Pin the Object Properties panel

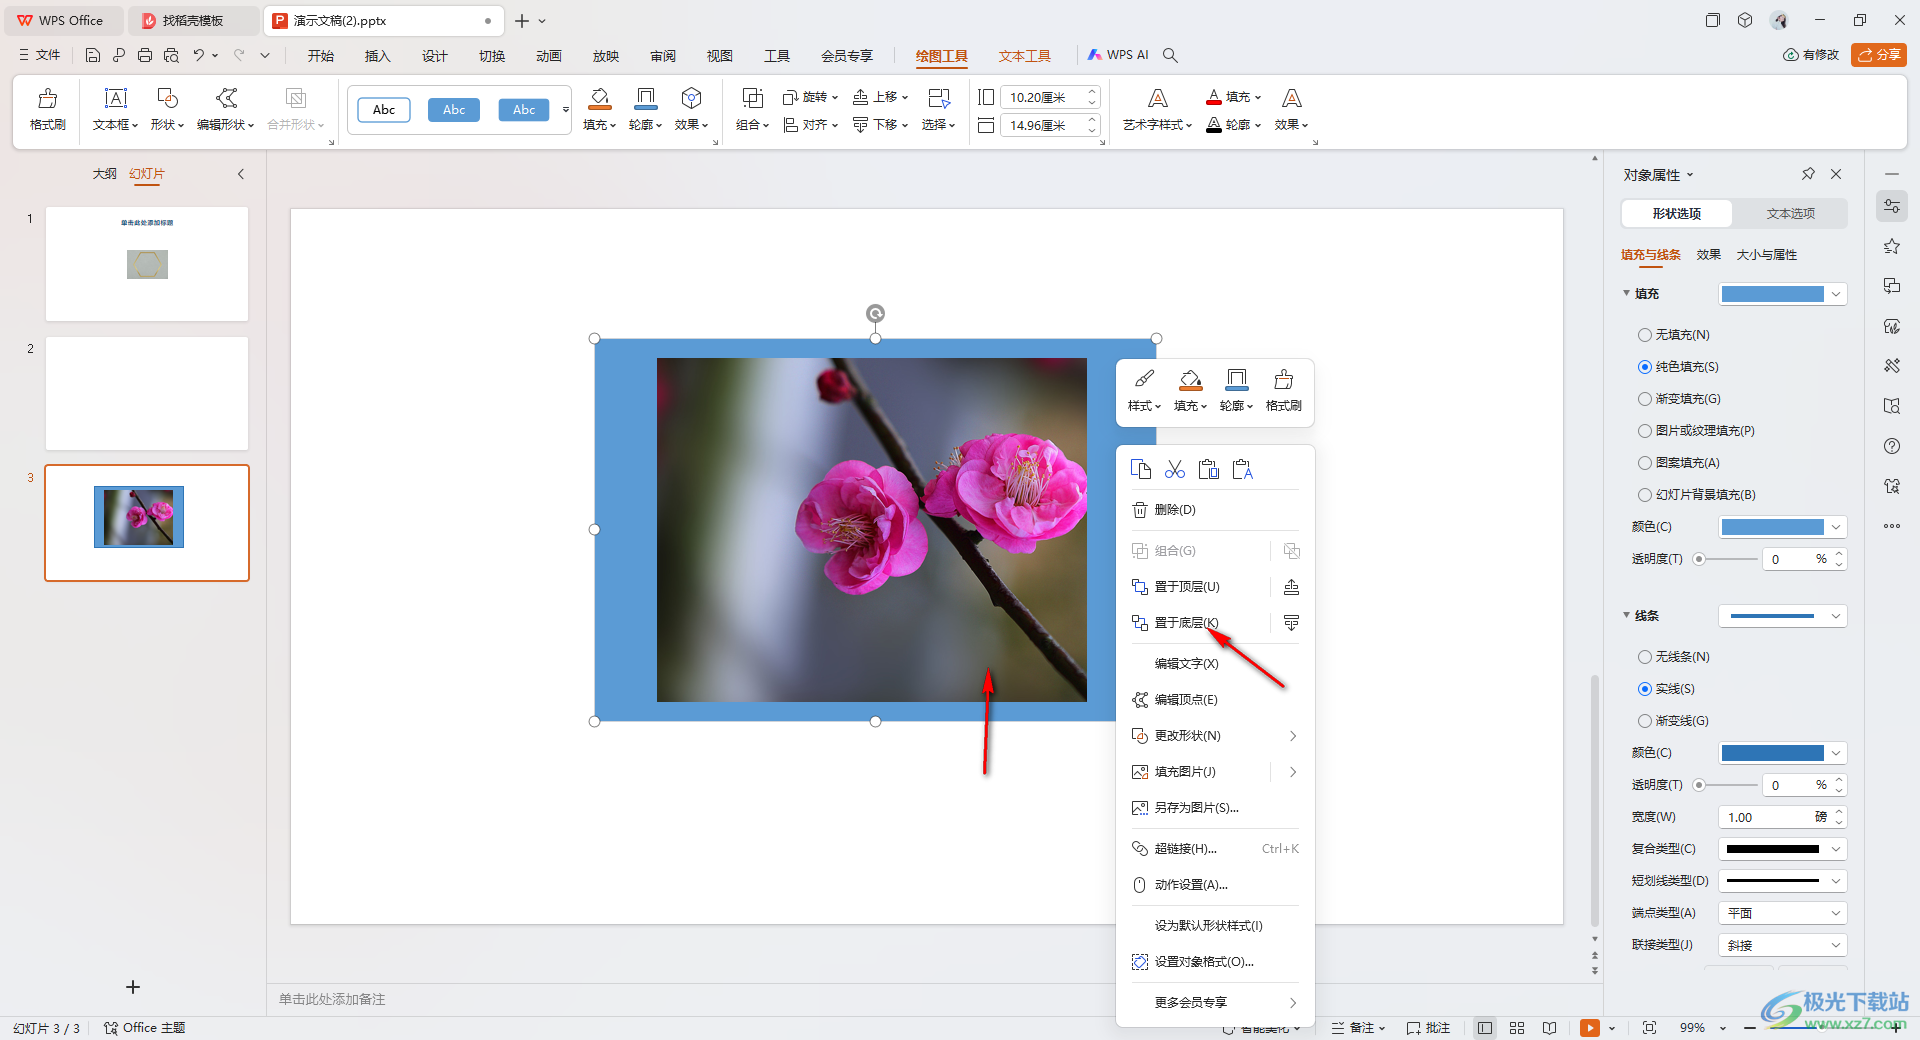coord(1808,174)
